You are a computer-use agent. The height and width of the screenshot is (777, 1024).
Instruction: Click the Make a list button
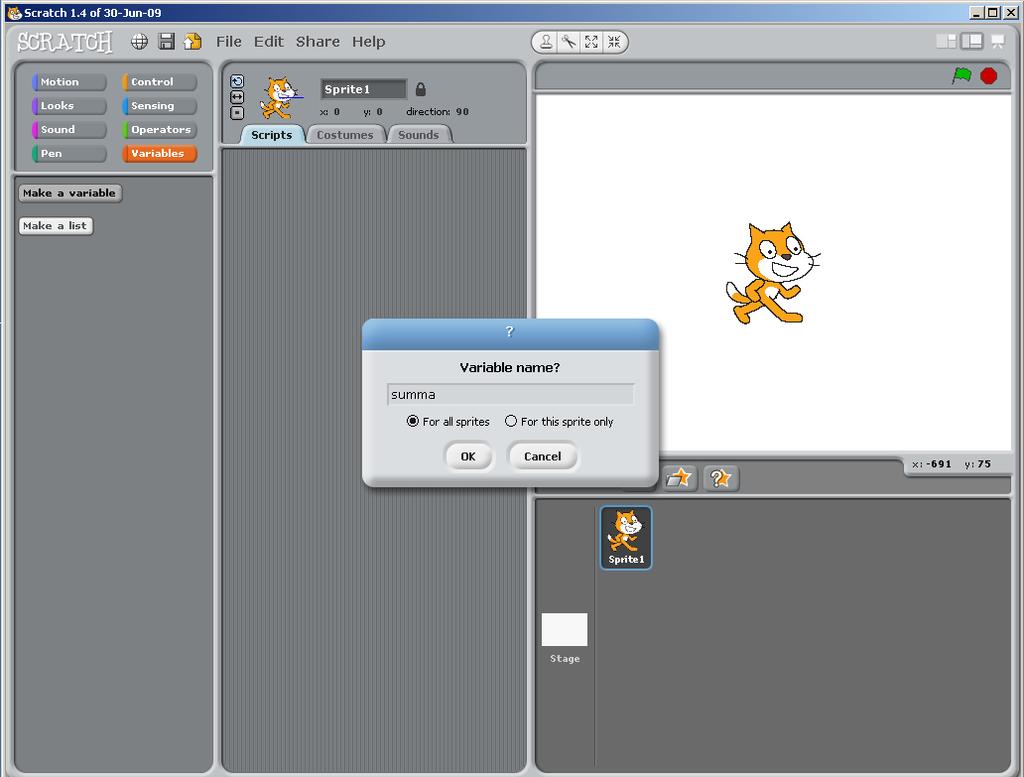coord(56,226)
